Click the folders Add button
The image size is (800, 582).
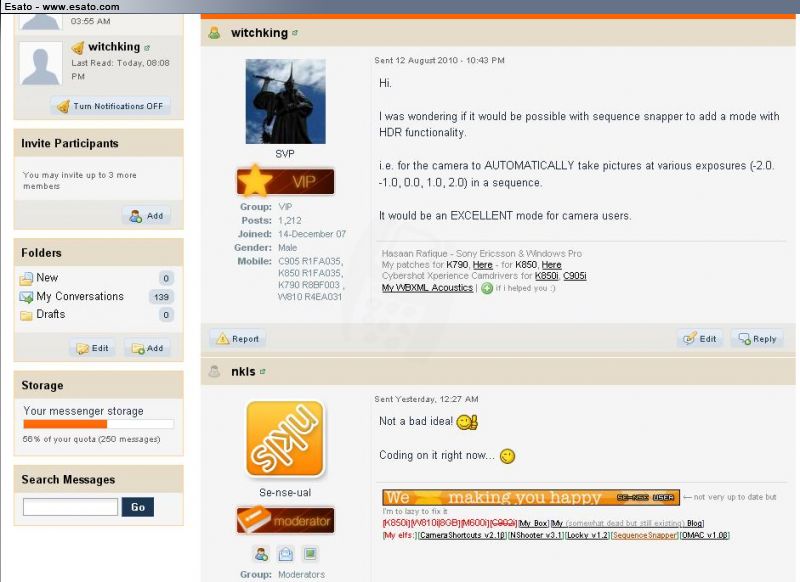point(147,348)
